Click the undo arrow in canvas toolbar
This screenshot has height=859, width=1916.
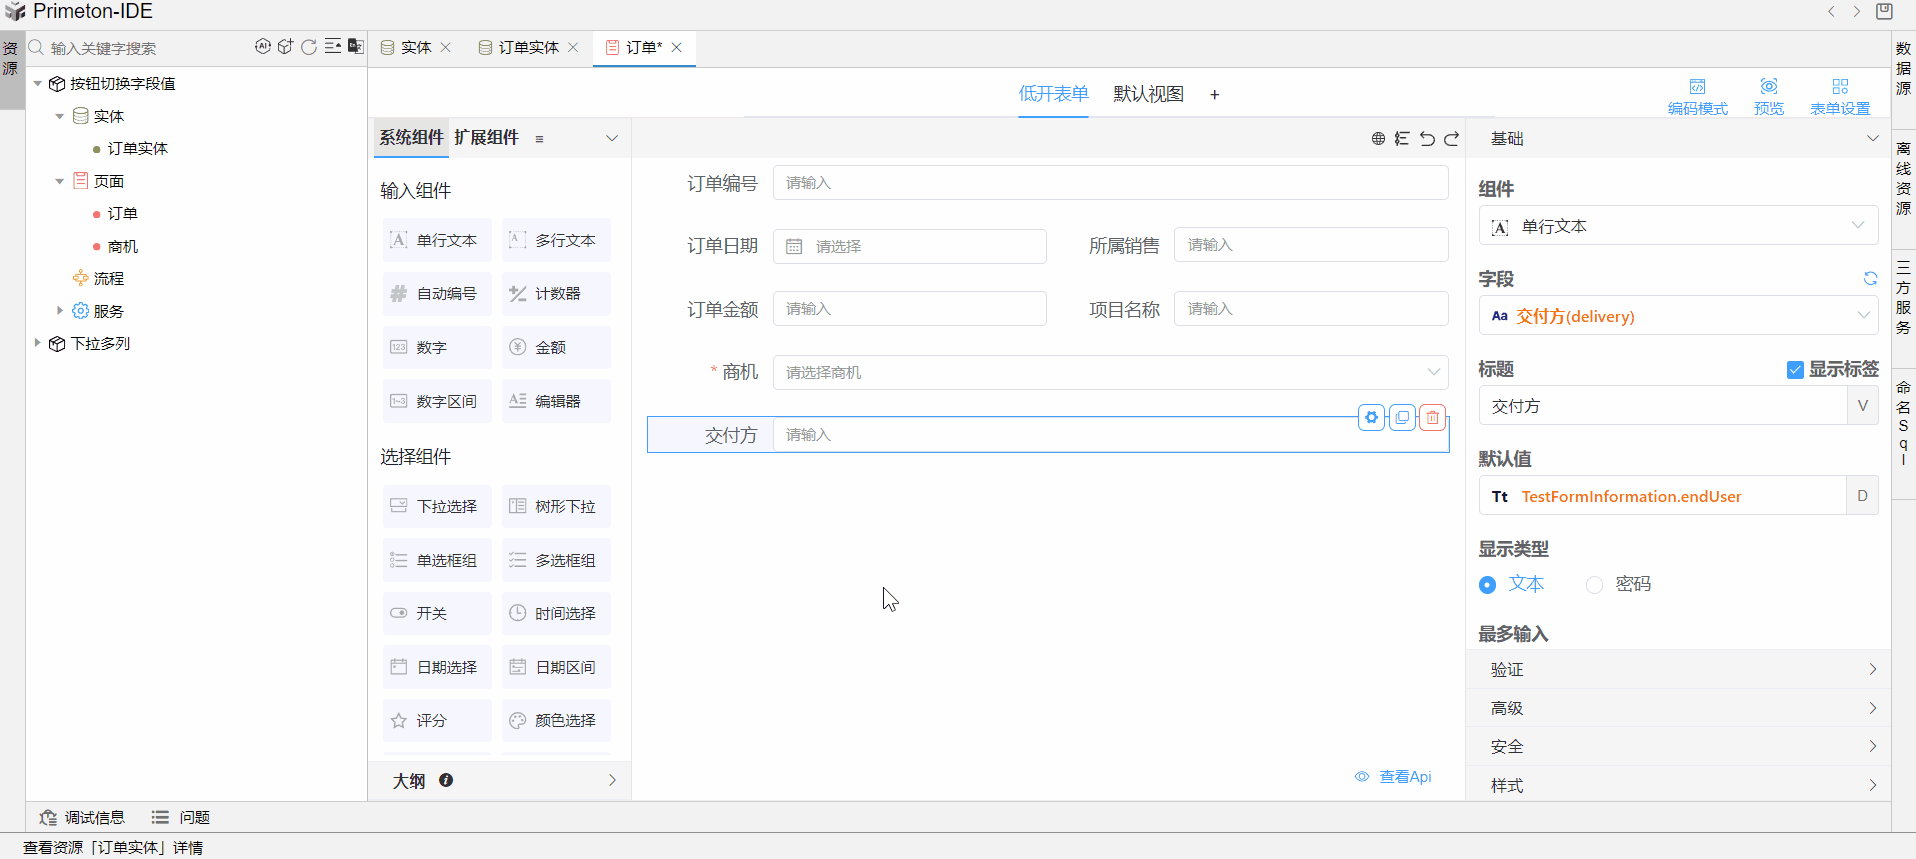[x=1427, y=139]
